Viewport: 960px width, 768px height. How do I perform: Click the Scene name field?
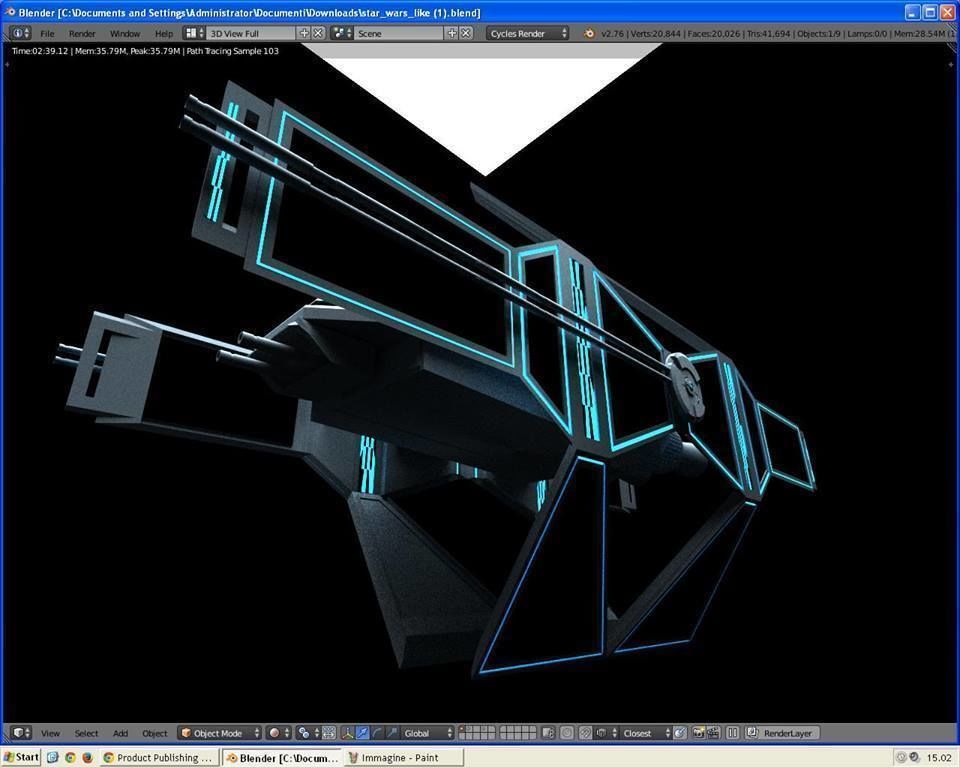click(x=399, y=33)
